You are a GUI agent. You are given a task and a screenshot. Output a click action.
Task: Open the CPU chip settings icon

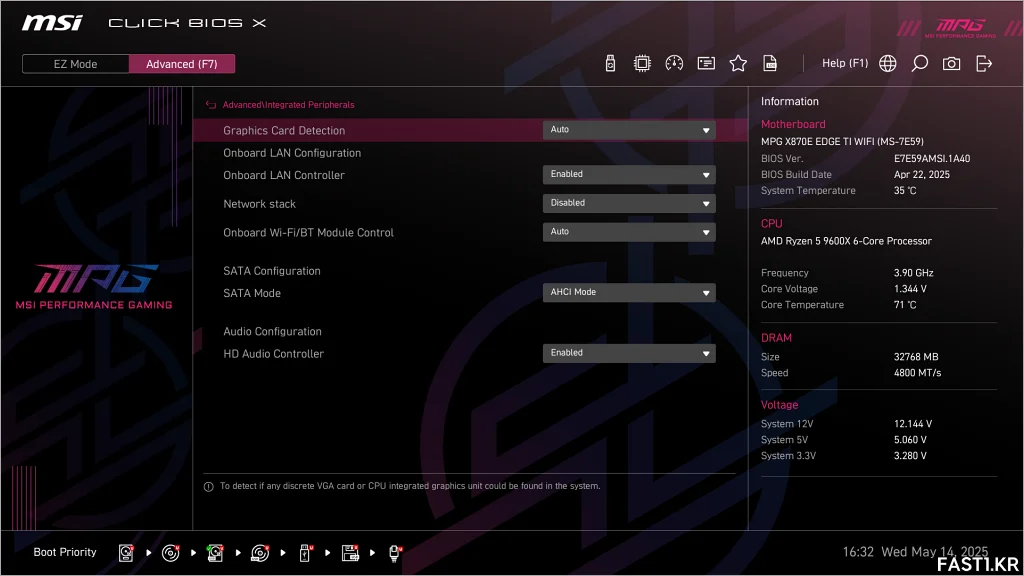(x=642, y=63)
